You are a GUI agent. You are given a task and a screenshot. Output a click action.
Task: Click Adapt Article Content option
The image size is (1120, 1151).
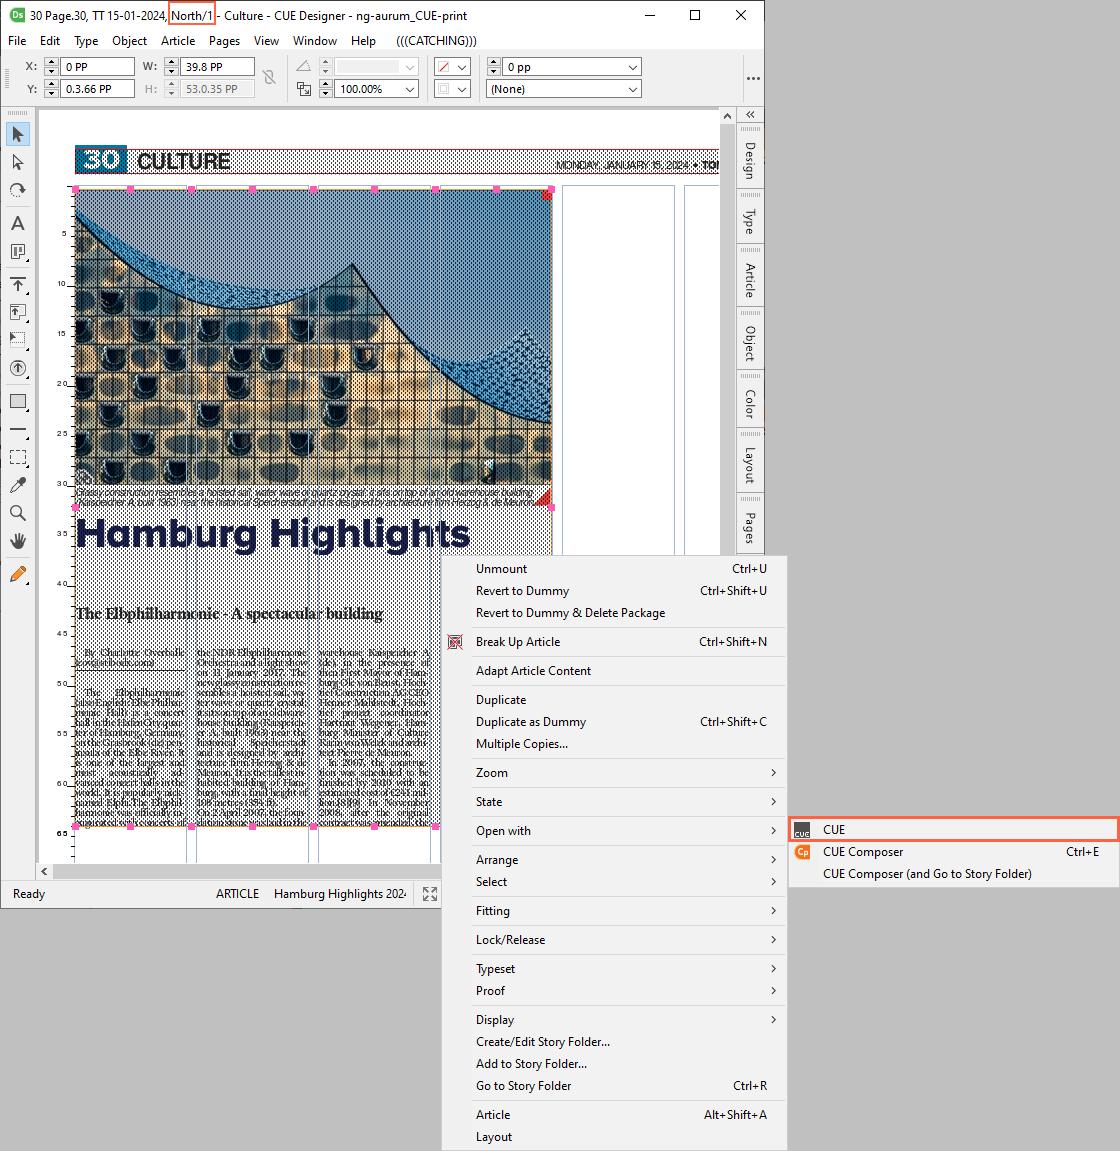point(533,671)
